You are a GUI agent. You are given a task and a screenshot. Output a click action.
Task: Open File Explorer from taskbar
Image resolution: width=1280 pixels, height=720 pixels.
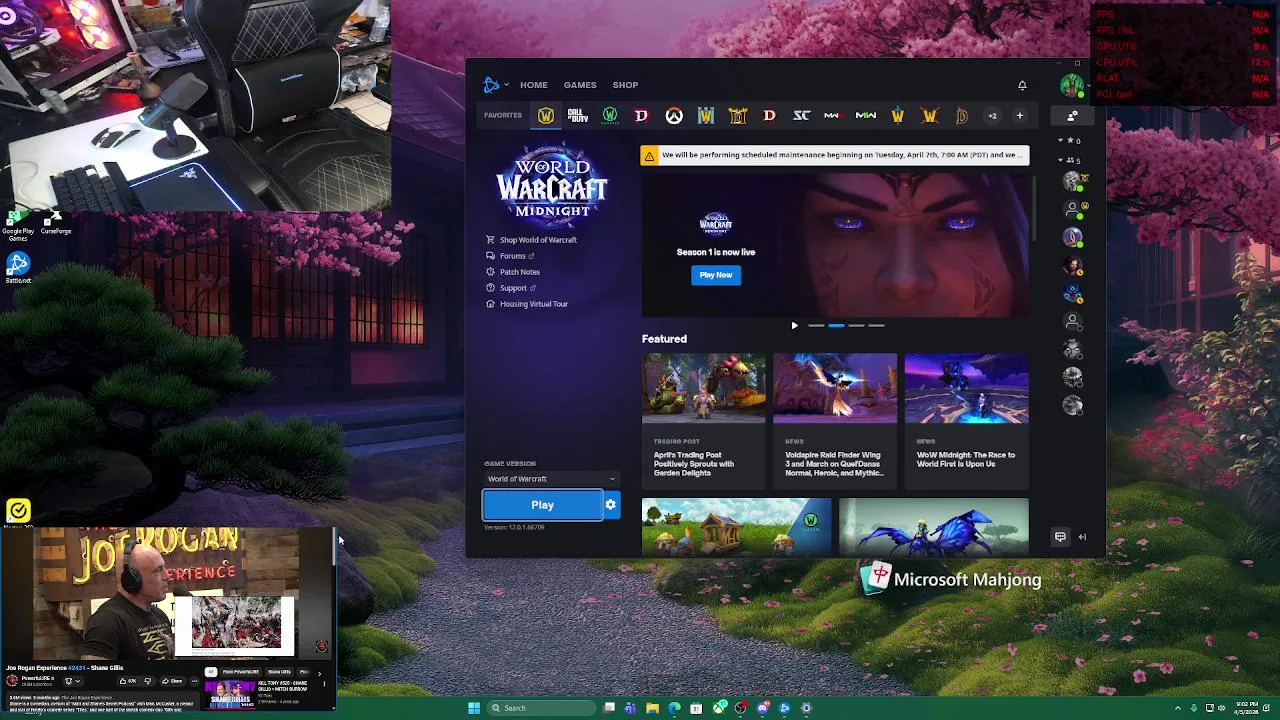pos(652,708)
